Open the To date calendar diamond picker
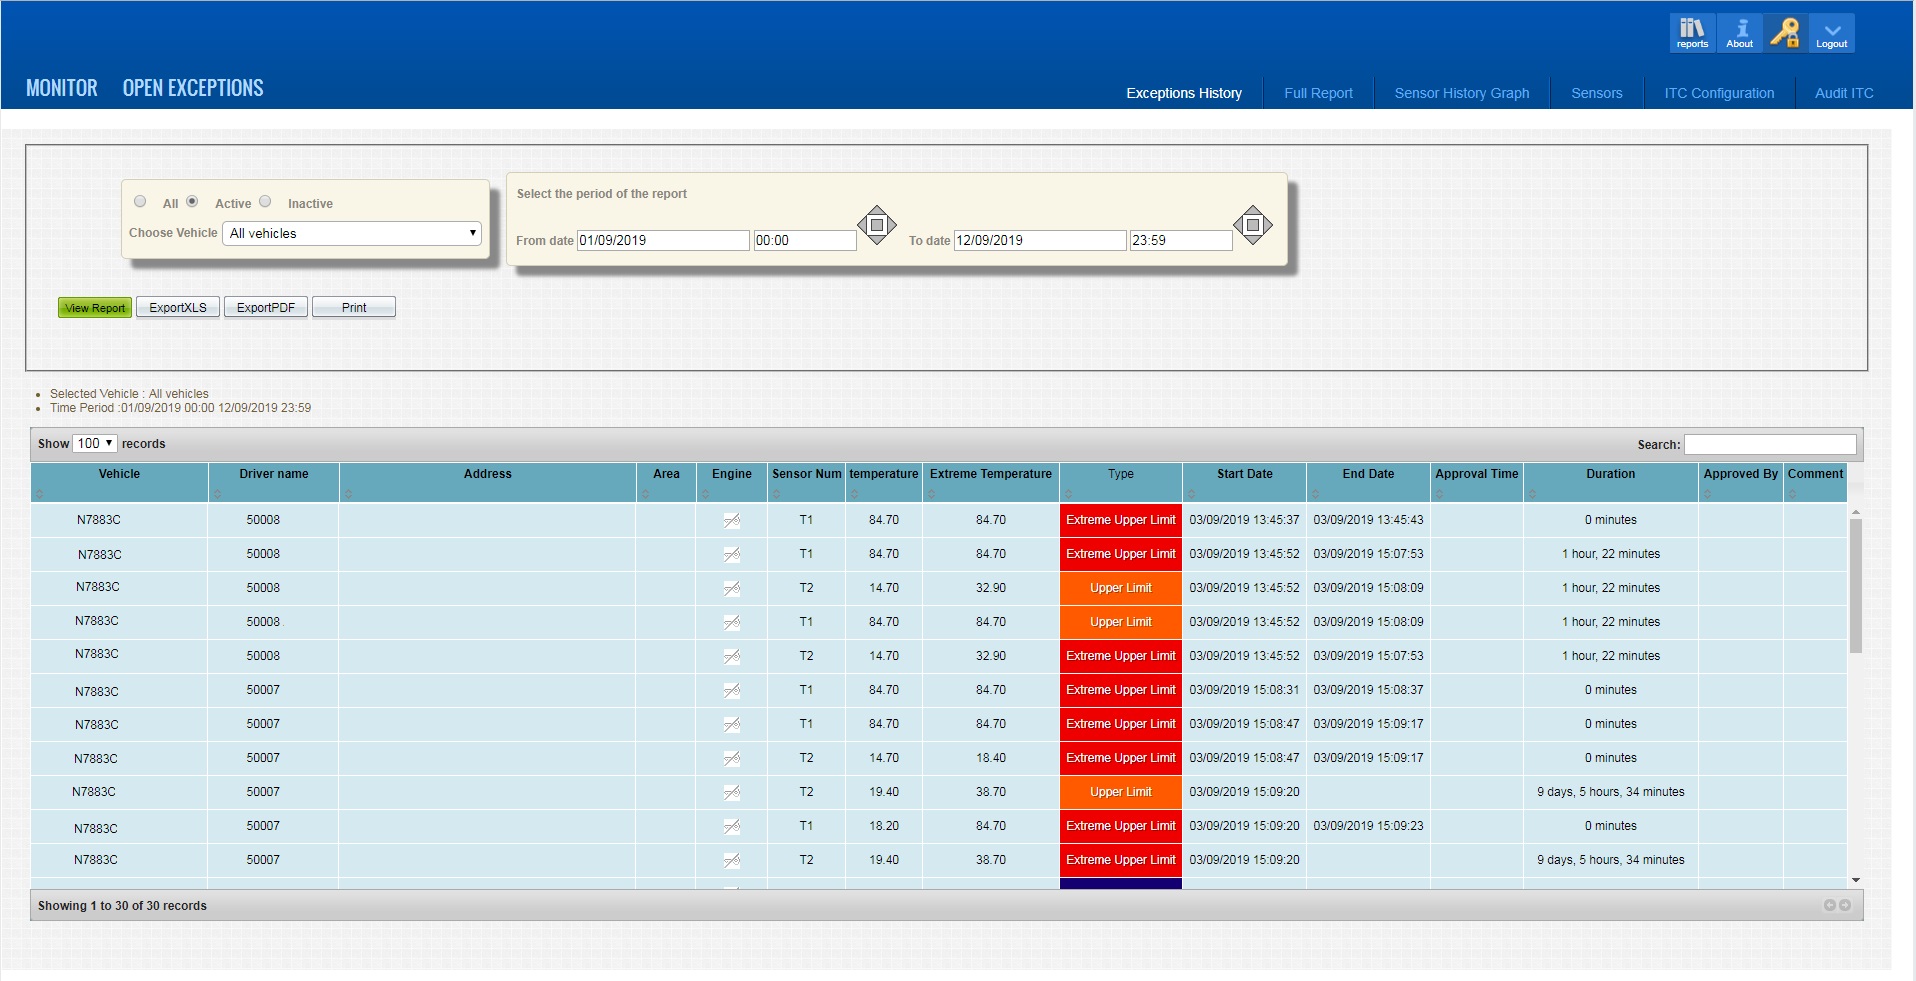This screenshot has height=981, width=1916. pyautogui.click(x=1253, y=224)
